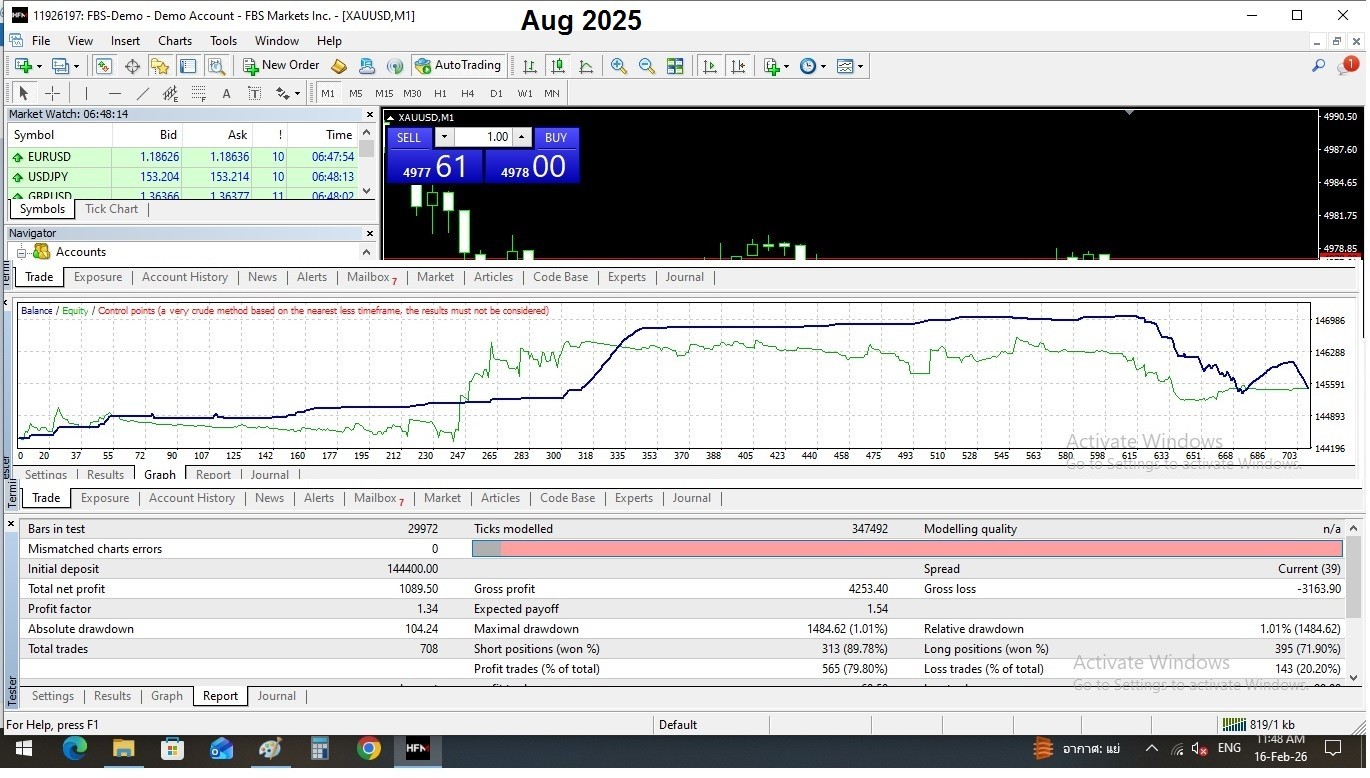Viewport: 1370px width, 778px height.
Task: Collapse the Accounts tree node
Action: [x=21, y=253]
